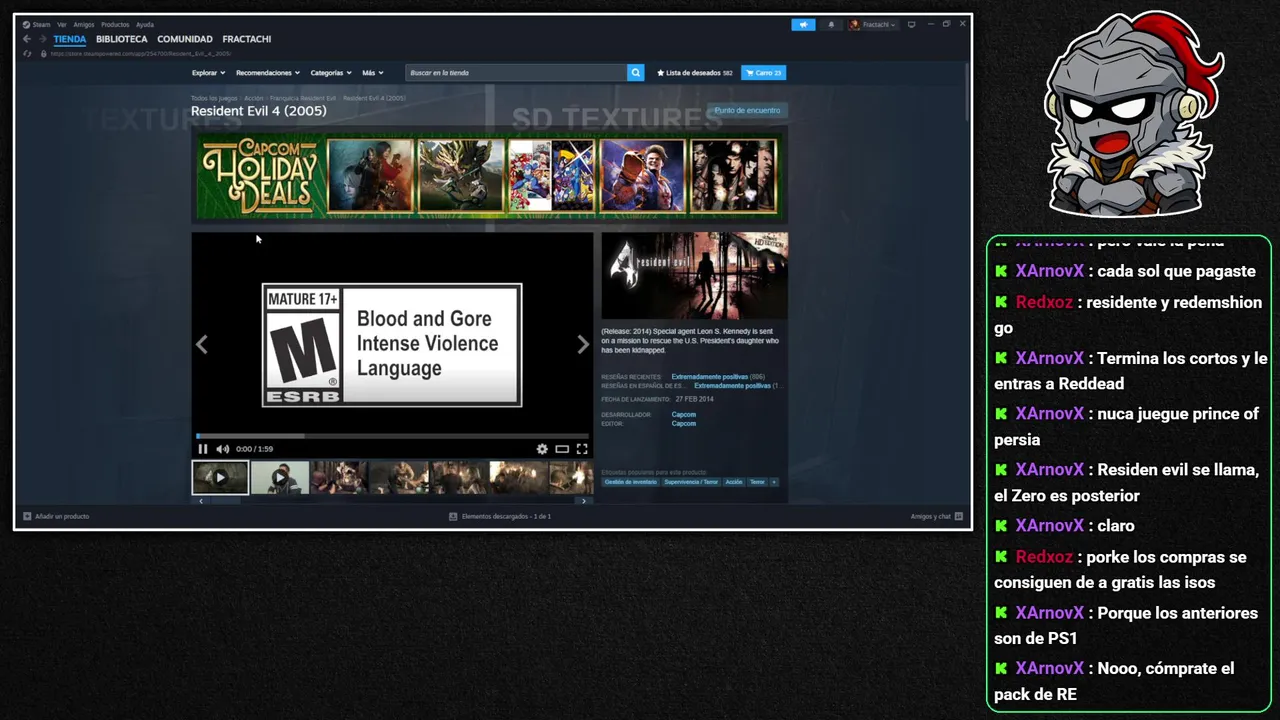Screen dimensions: 1280x720
Task: Expand the Explorar dropdown
Action: click(x=208, y=73)
